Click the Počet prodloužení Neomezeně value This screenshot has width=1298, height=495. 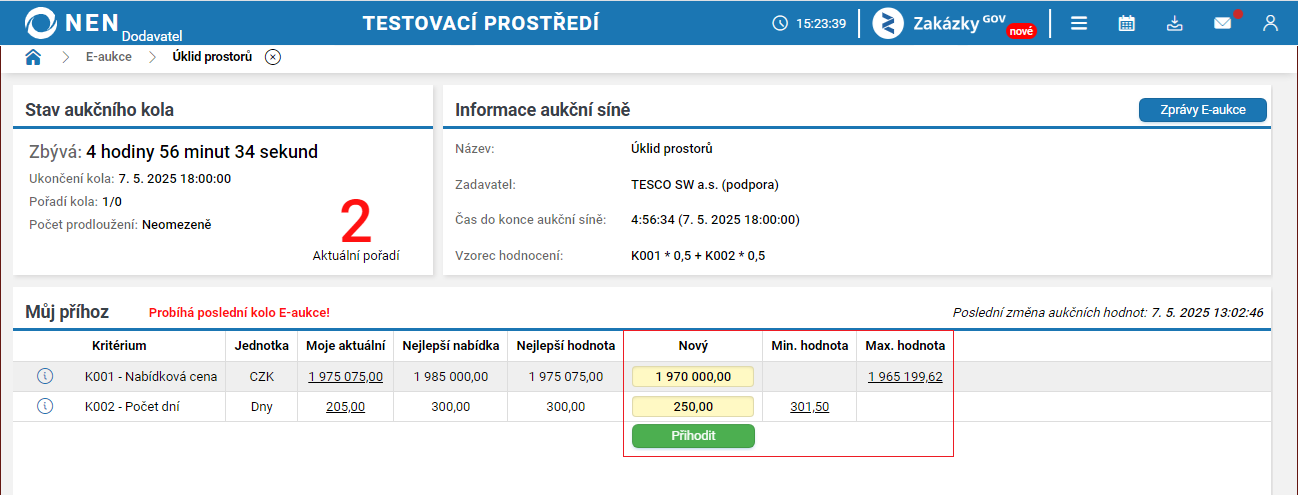click(177, 224)
